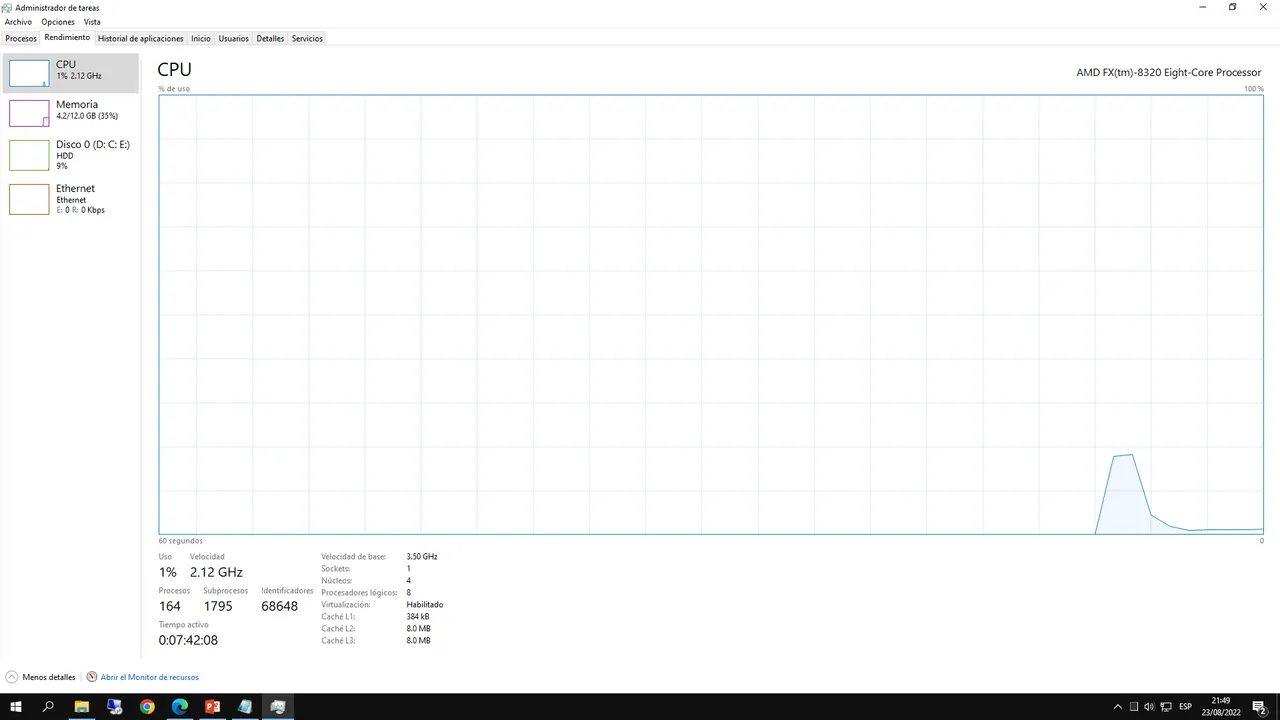
Task: Open the Archivo menu
Action: click(18, 22)
